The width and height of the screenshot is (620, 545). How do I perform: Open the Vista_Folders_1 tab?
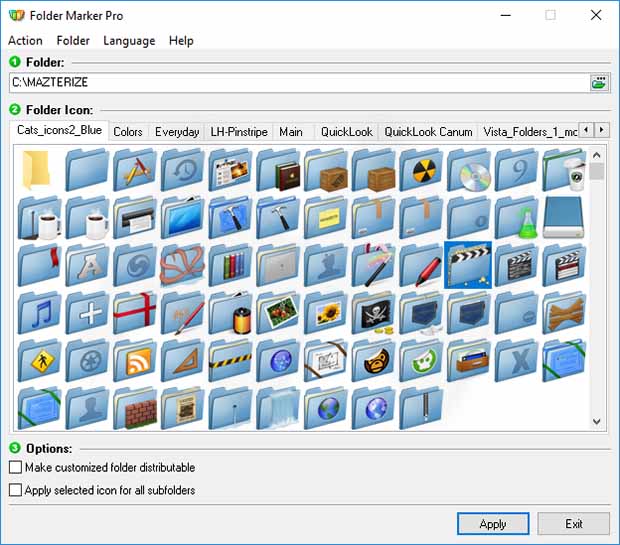tap(530, 132)
